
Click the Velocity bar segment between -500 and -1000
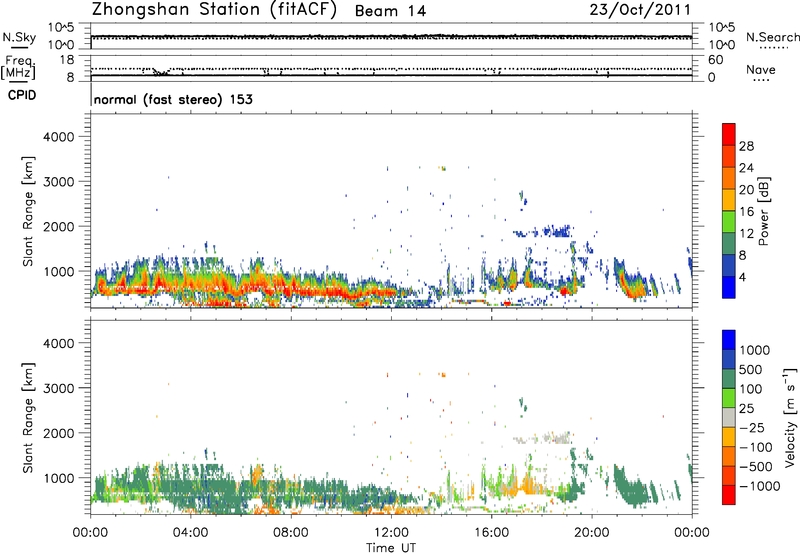coord(729,475)
